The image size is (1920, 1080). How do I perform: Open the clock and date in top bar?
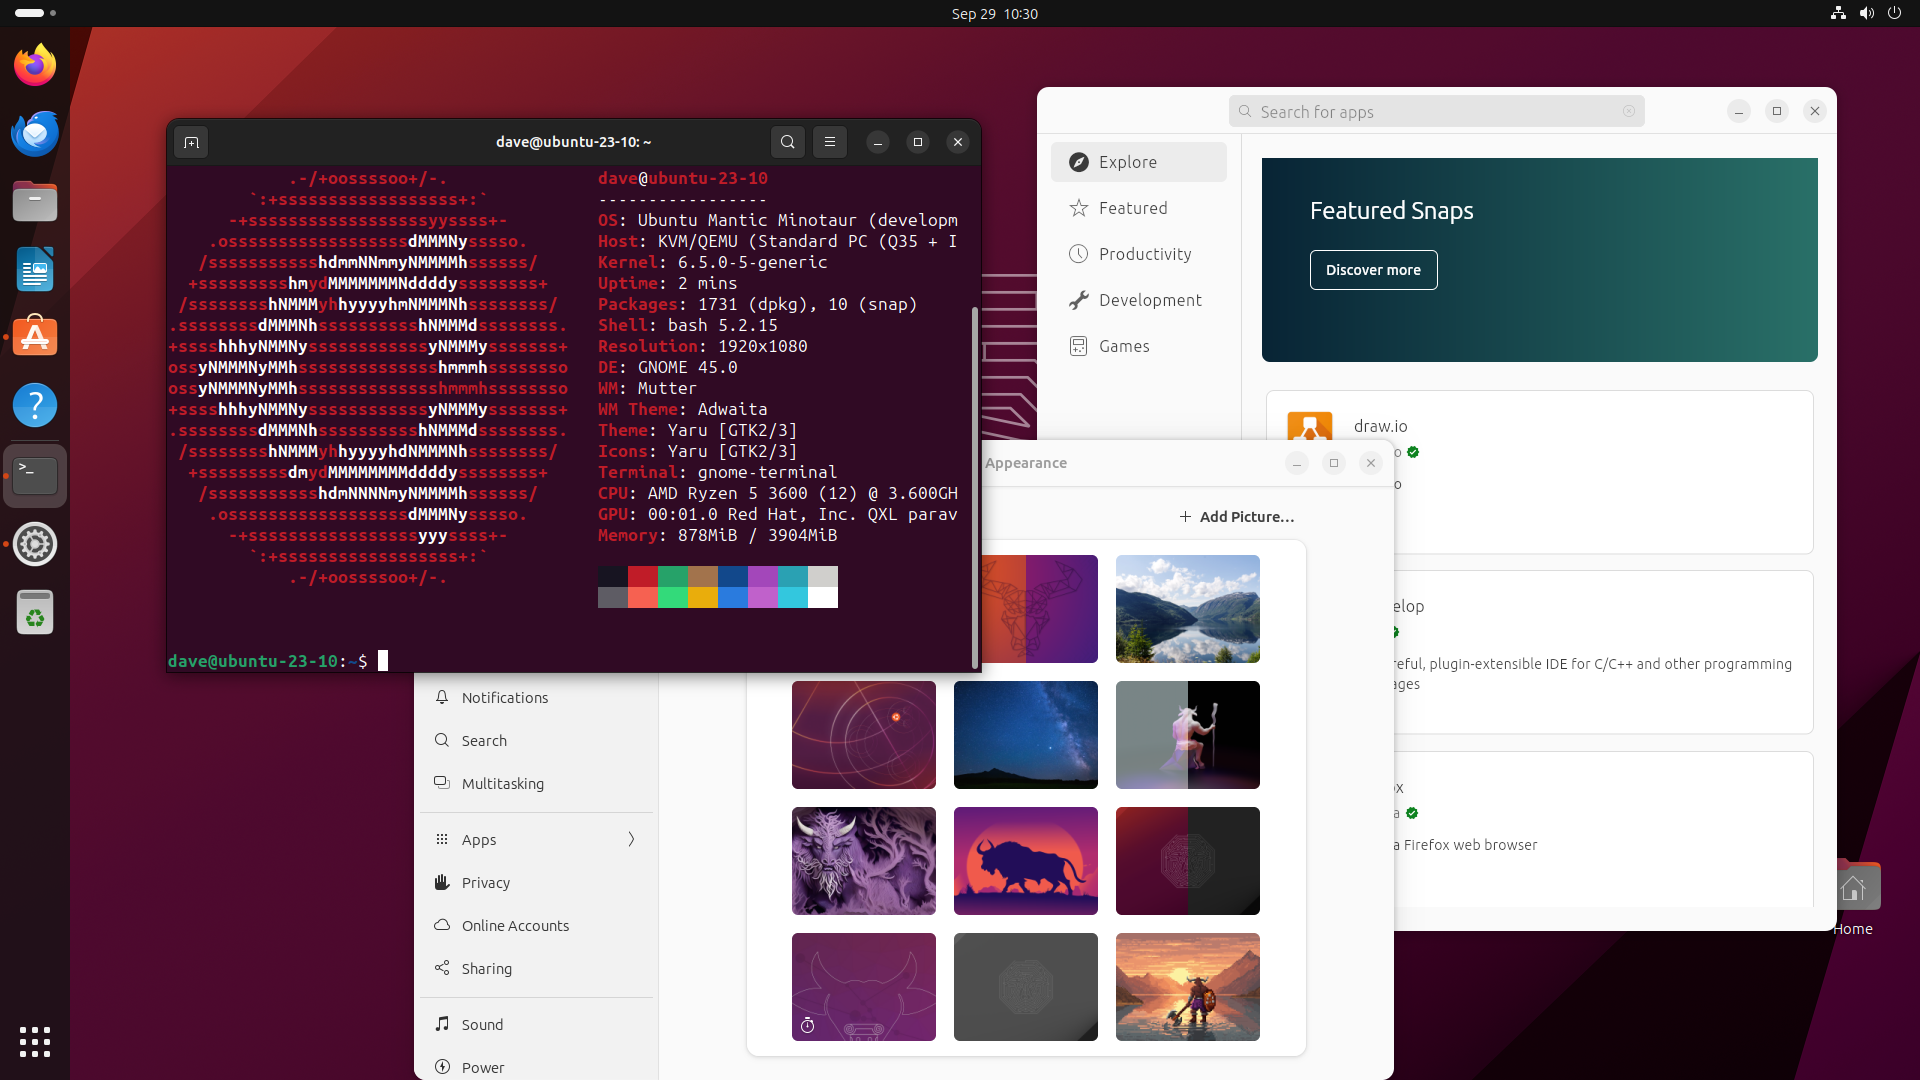click(x=995, y=13)
